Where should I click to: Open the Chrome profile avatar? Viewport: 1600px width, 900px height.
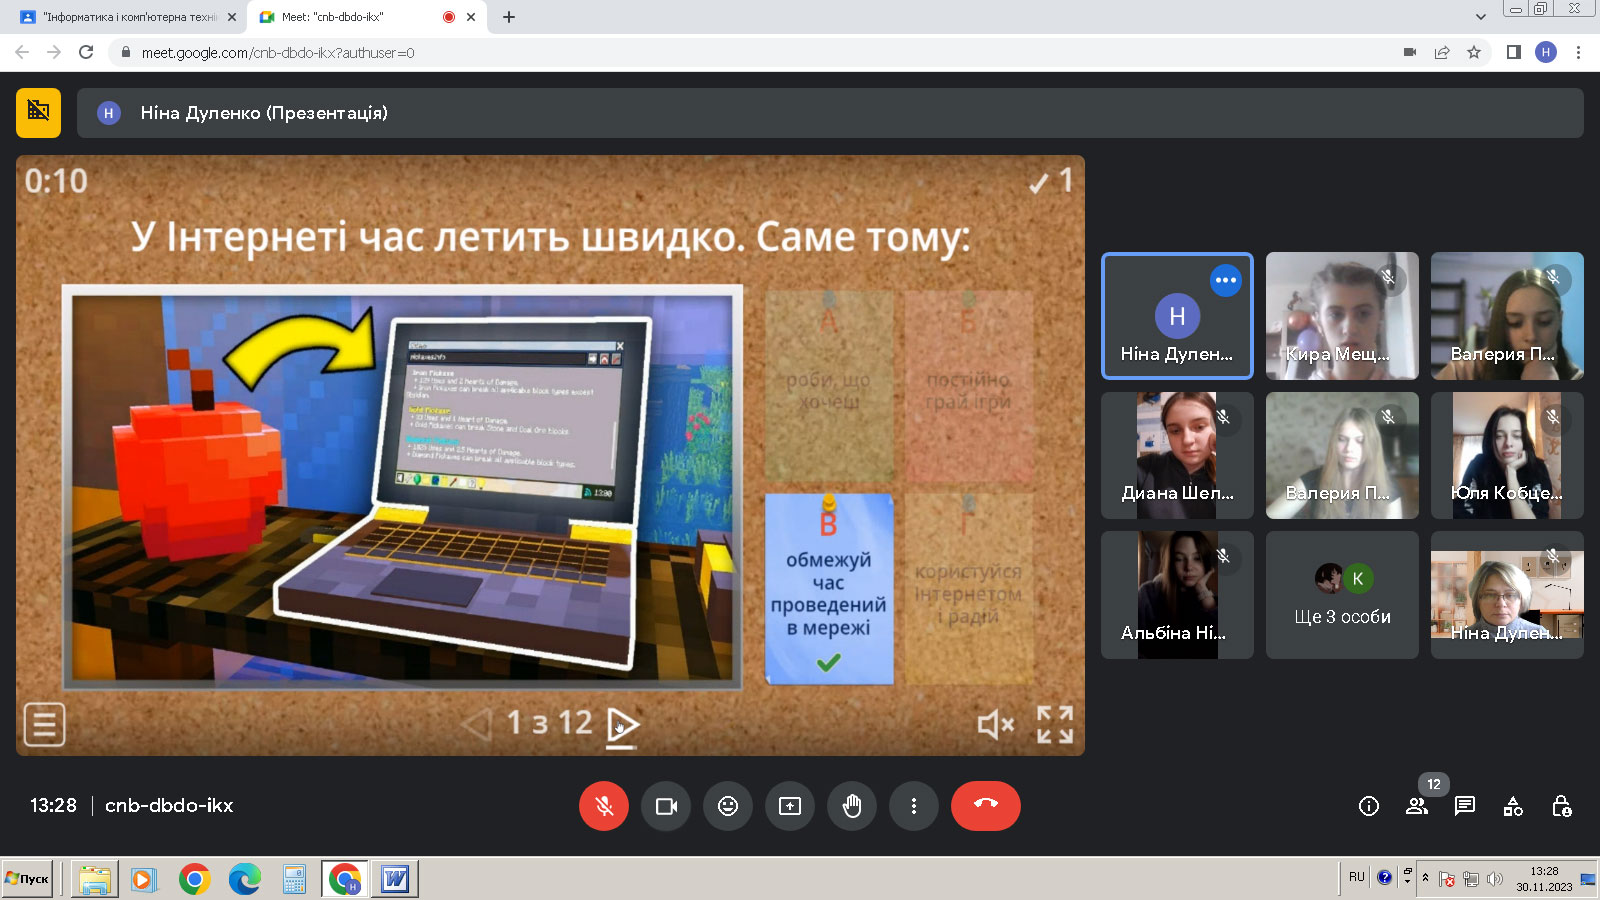click(1546, 52)
